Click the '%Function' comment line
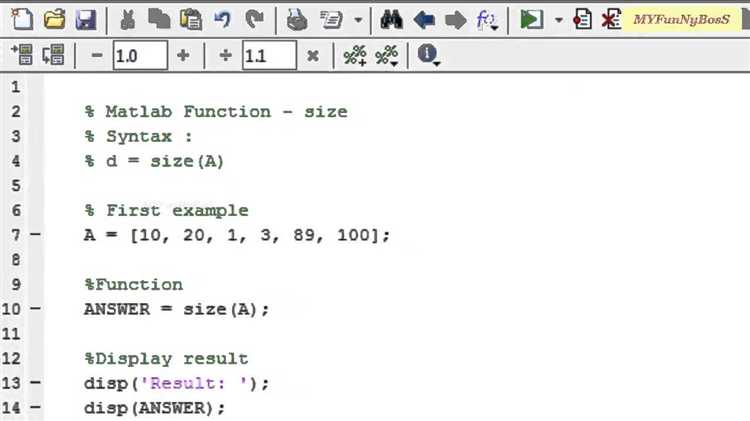 [133, 285]
